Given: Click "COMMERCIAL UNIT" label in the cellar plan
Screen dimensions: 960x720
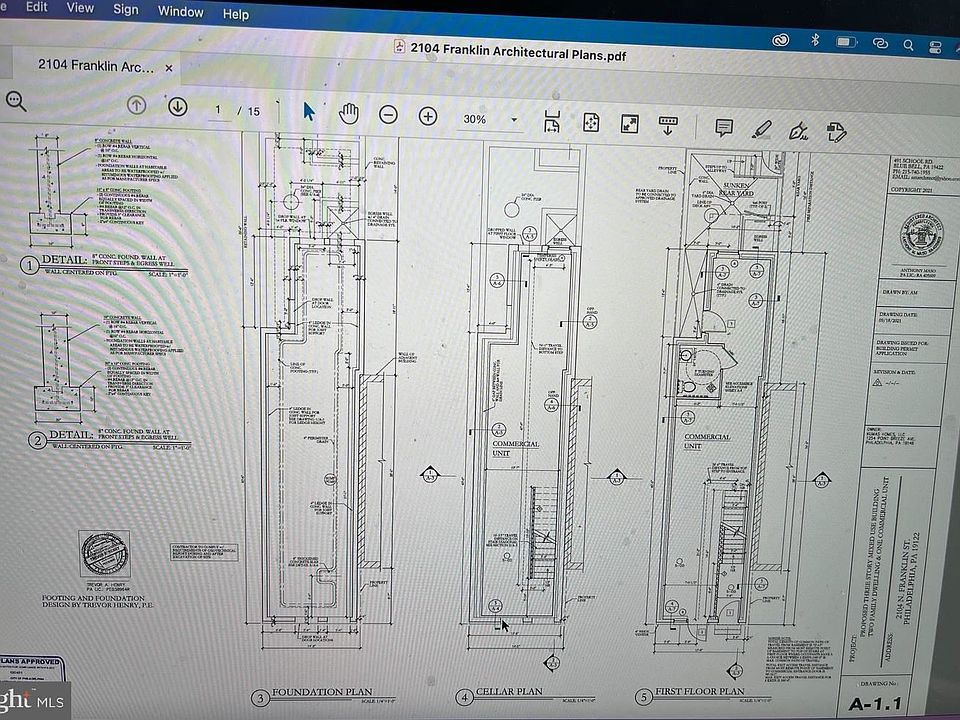Looking at the screenshot, I should [516, 448].
